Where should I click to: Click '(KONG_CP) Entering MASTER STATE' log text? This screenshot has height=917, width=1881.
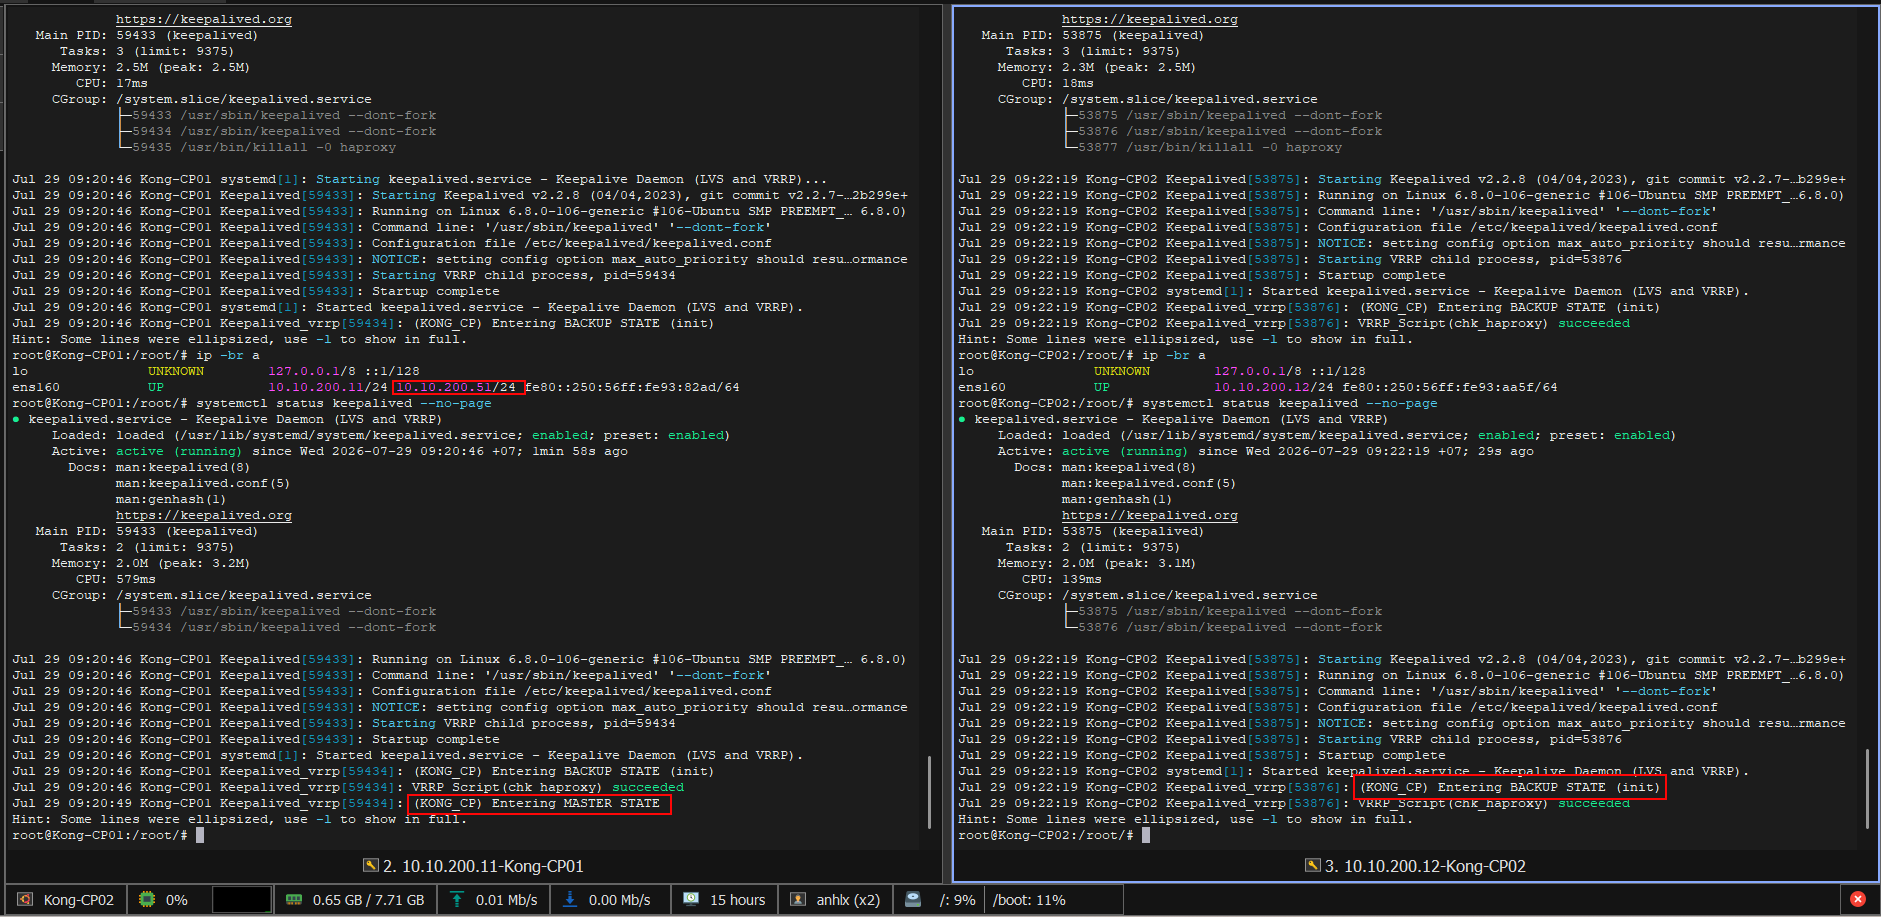pyautogui.click(x=537, y=803)
